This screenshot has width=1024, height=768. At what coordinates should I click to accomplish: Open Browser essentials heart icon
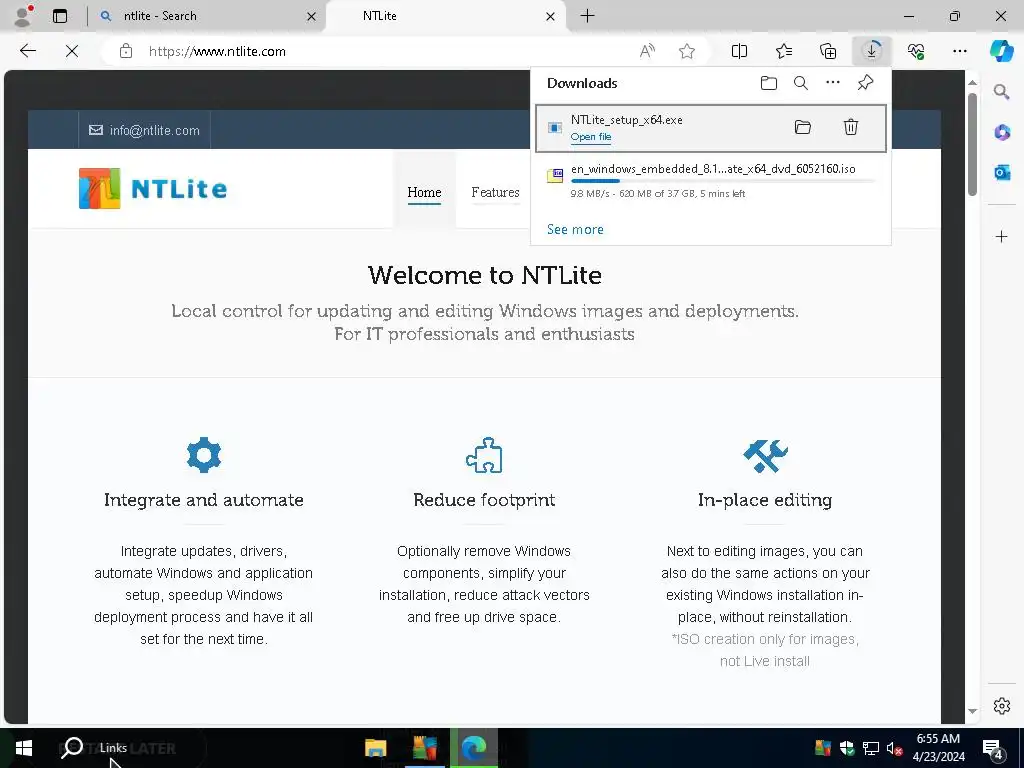916,51
